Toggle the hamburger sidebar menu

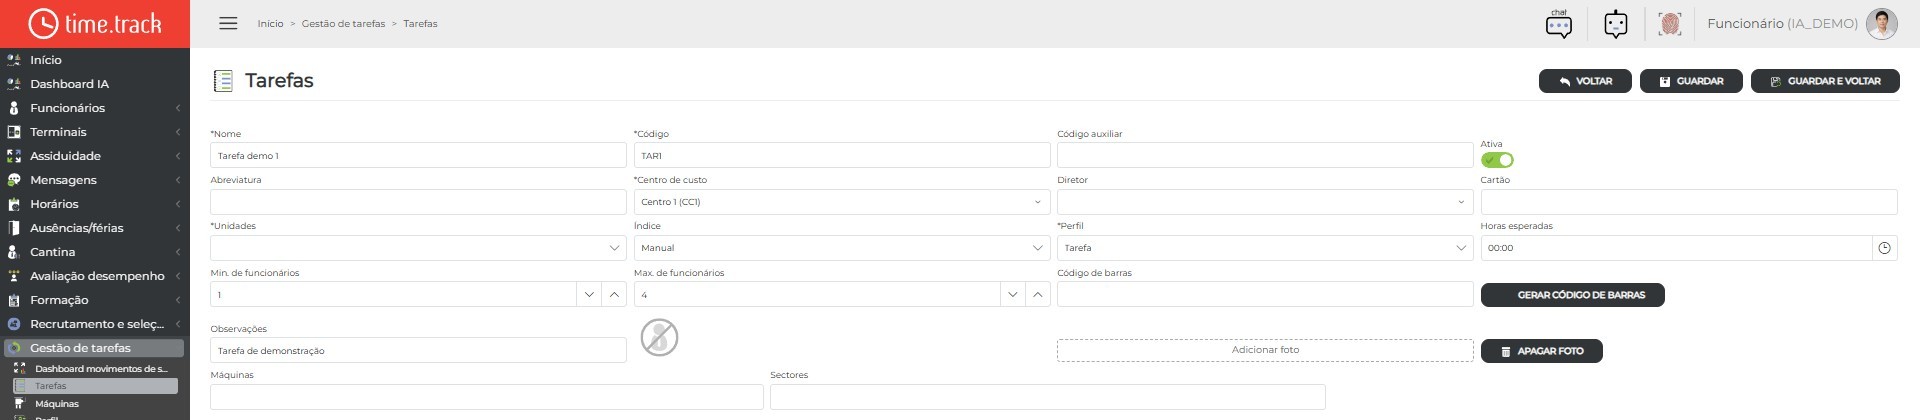[228, 23]
